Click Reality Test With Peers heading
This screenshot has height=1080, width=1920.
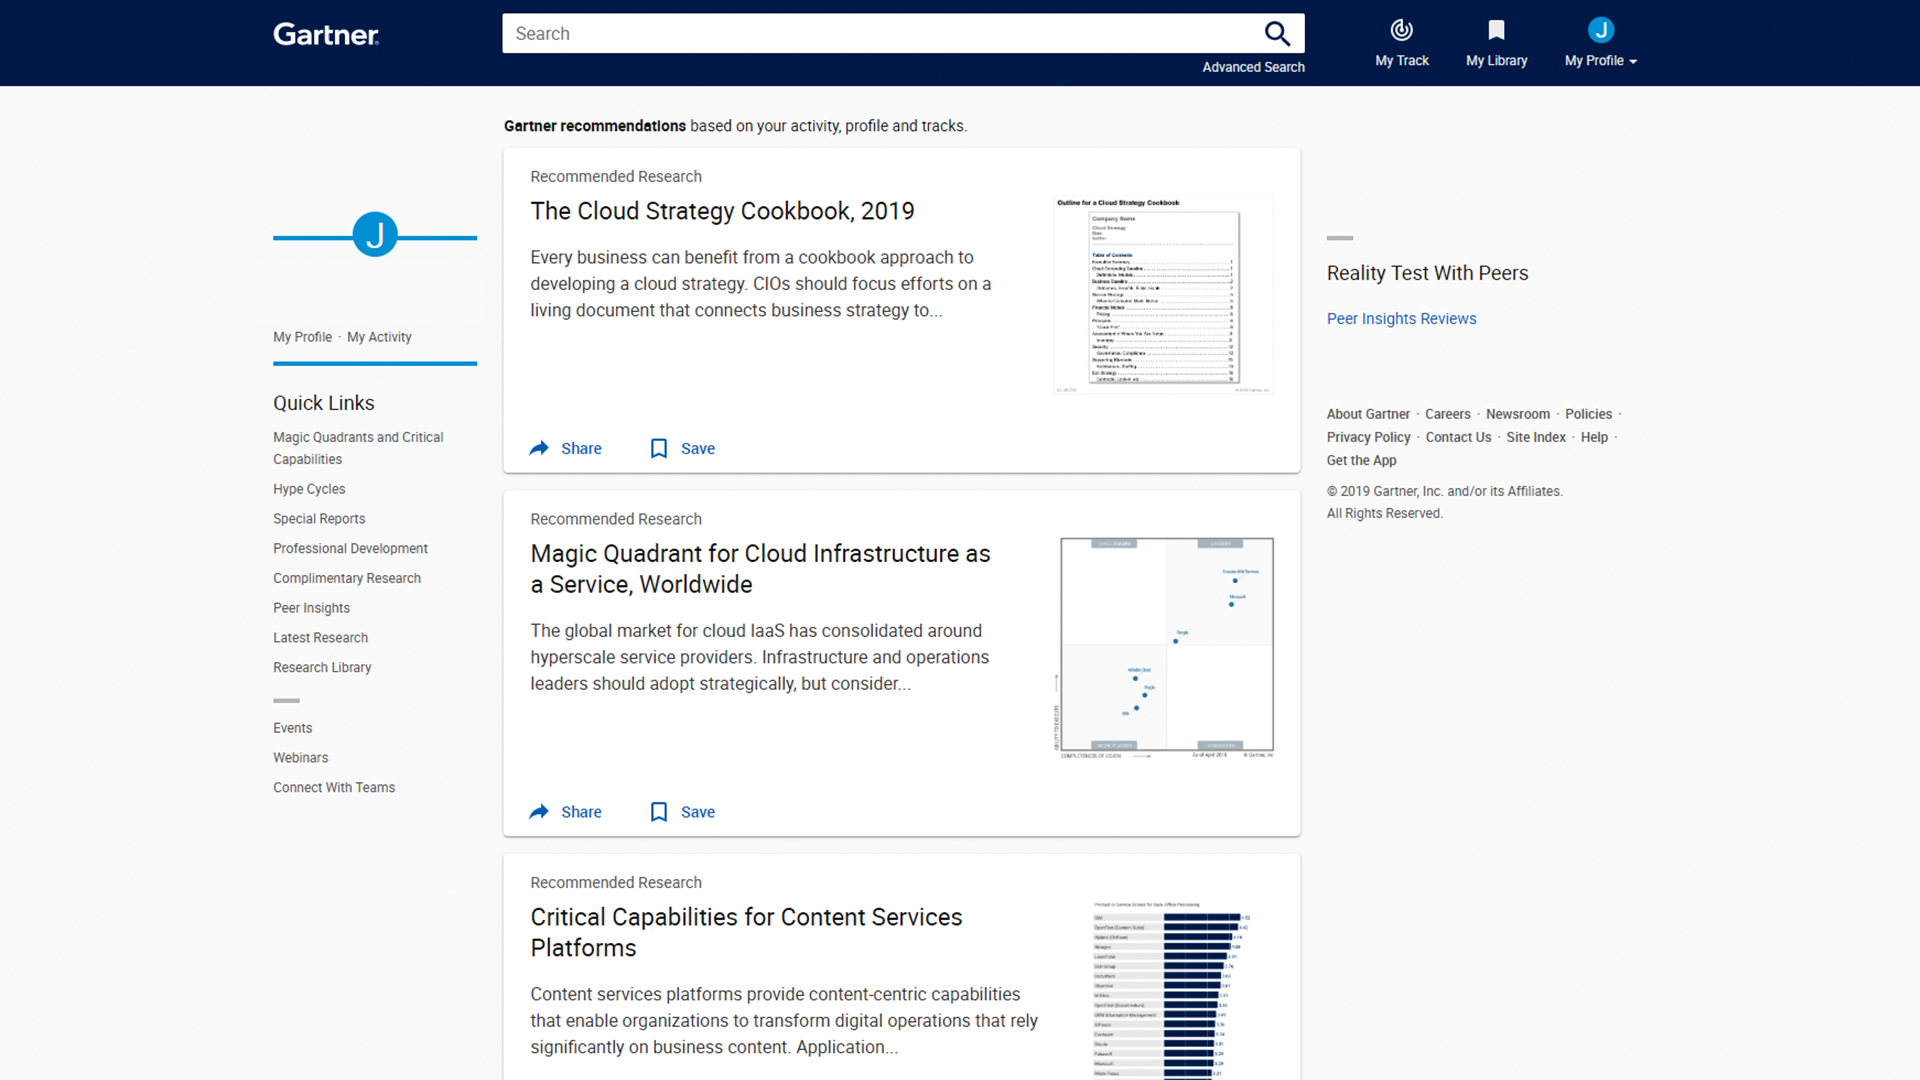(1427, 273)
